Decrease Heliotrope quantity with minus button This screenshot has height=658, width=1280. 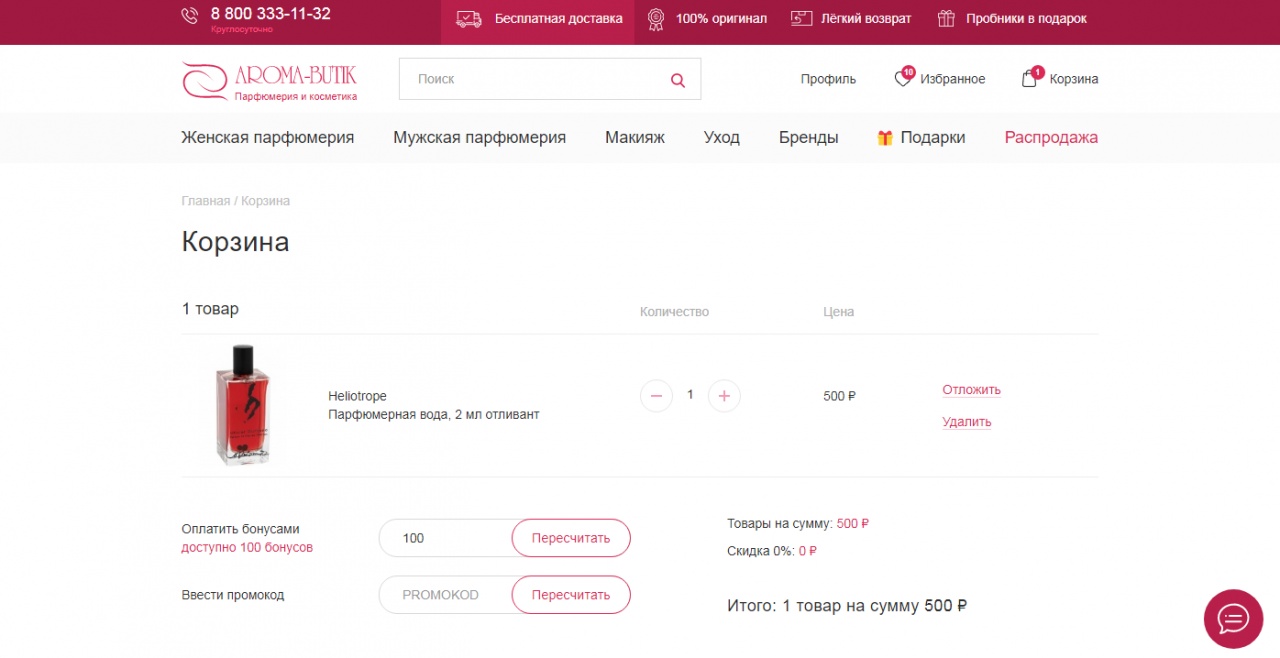coord(656,396)
